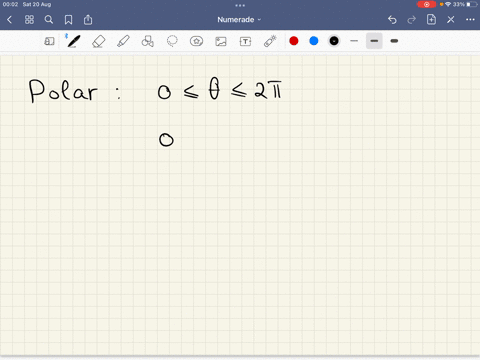This screenshot has width=480, height=360.
Task: Tap the handwritten 2π expression
Action: (x=268, y=90)
